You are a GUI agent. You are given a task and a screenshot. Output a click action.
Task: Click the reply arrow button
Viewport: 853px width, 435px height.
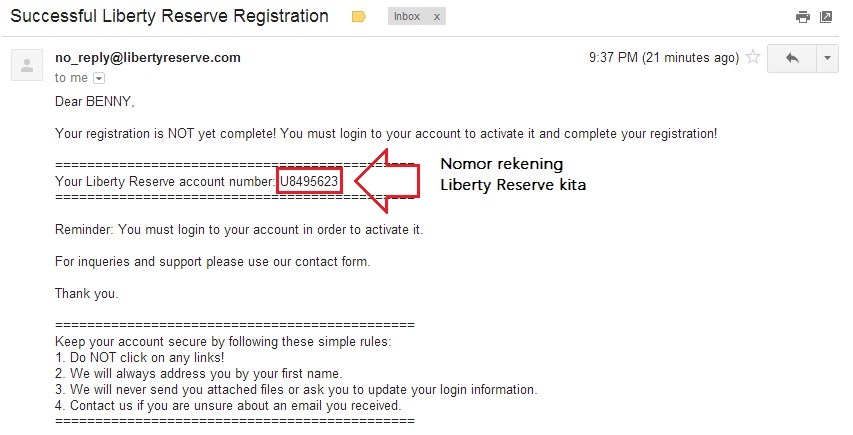point(792,58)
